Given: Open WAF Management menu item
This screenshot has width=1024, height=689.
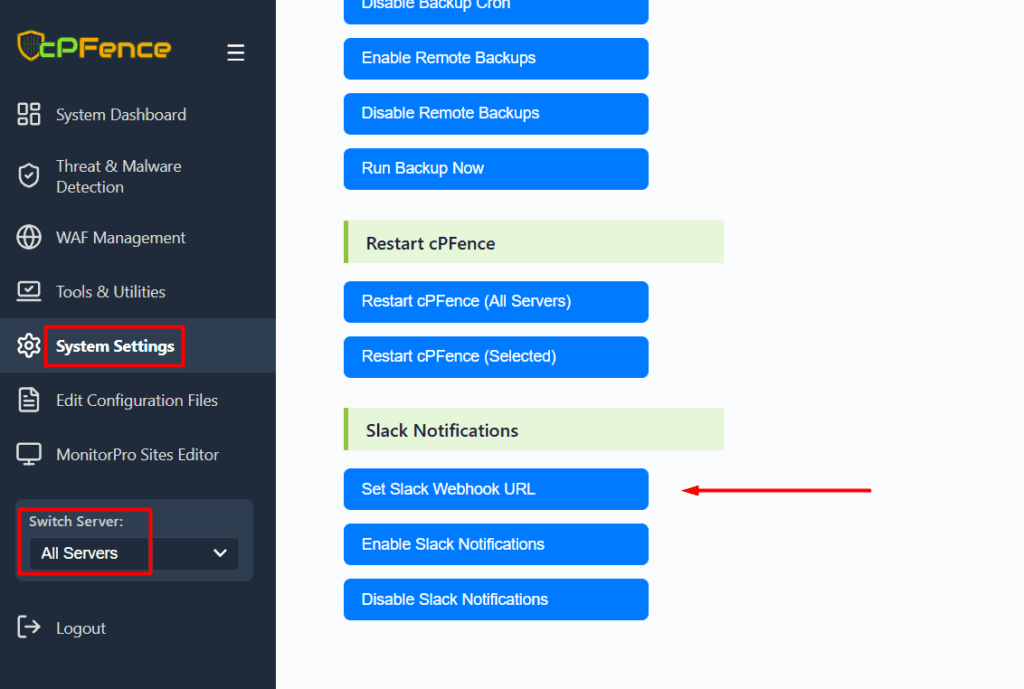Looking at the screenshot, I should 121,238.
